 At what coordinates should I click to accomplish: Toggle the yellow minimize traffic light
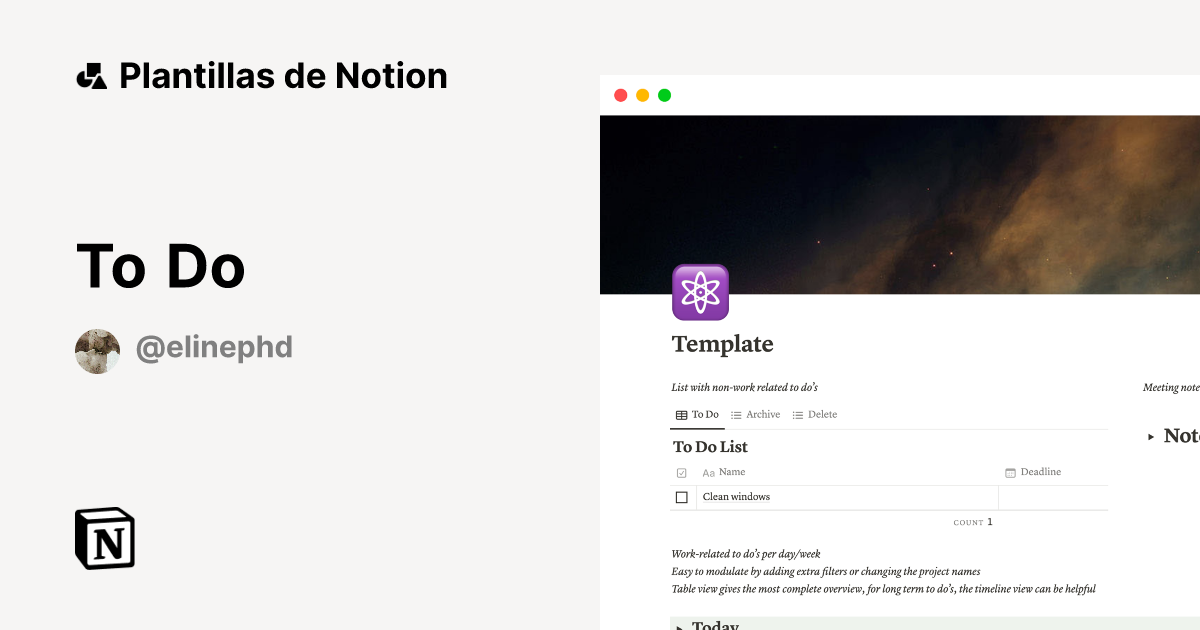641,94
